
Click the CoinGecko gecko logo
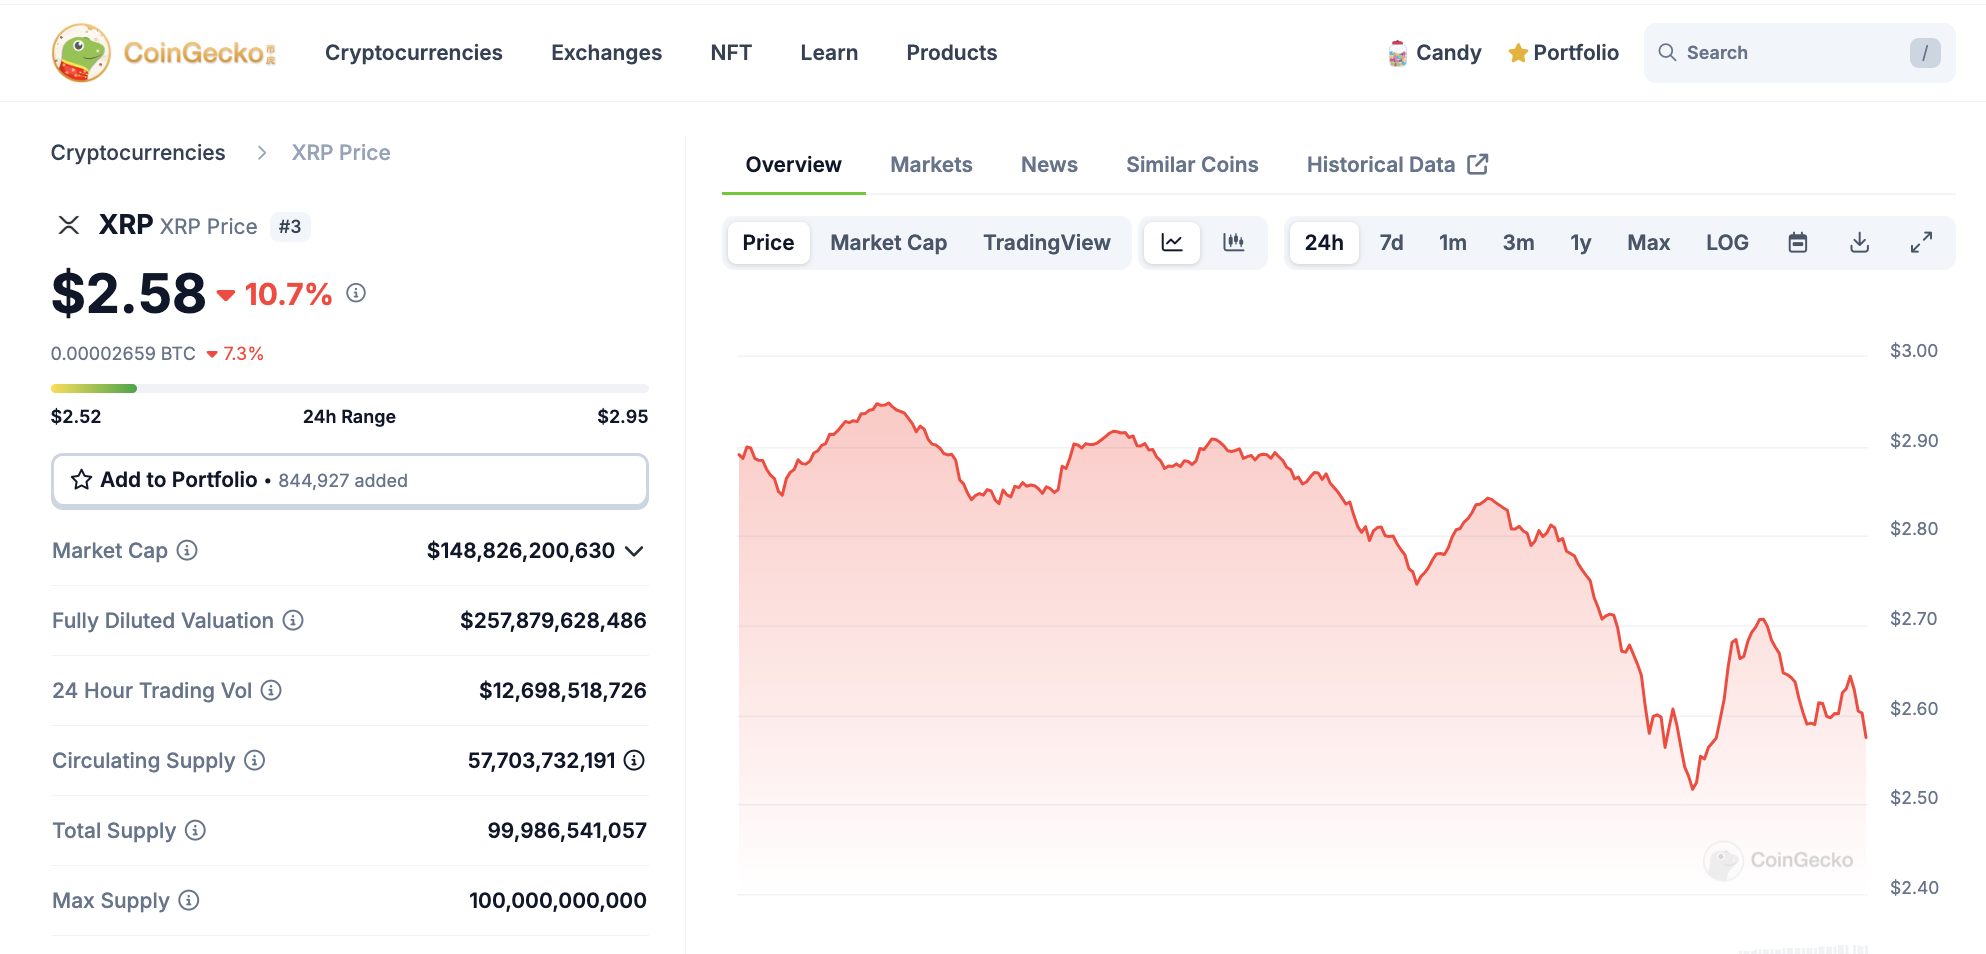[x=81, y=53]
